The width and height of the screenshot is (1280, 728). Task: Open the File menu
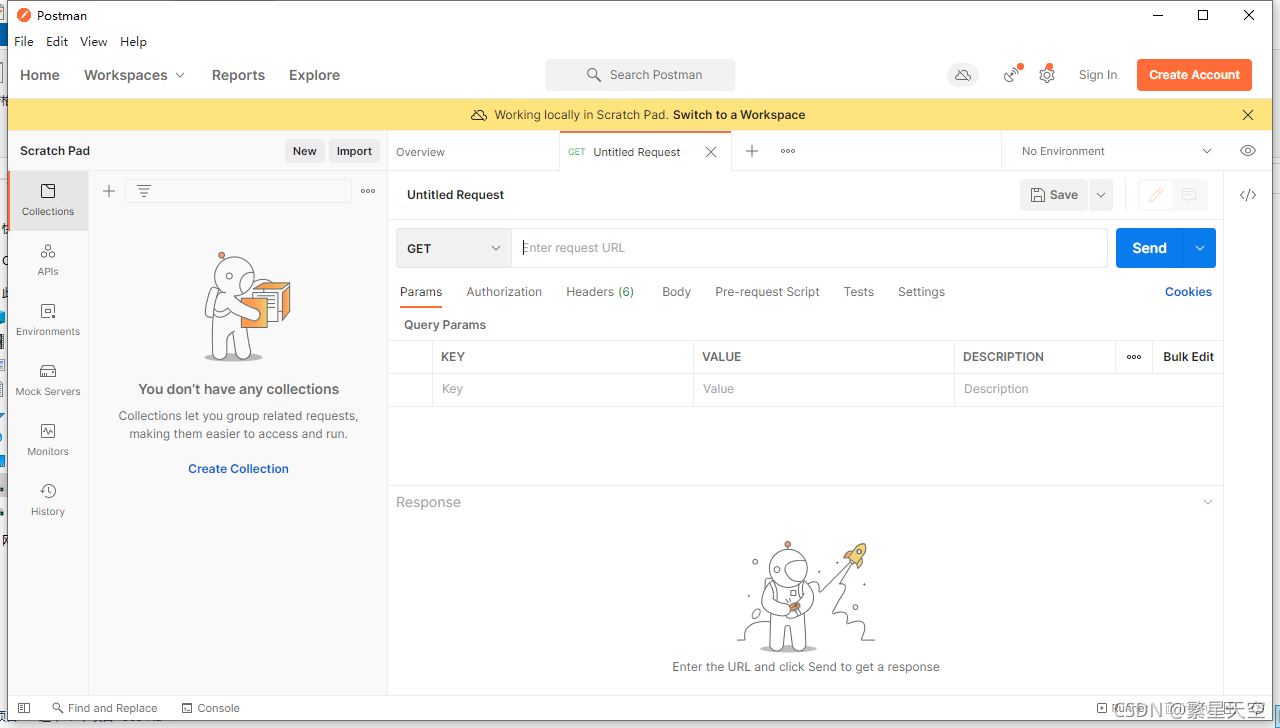(x=24, y=42)
